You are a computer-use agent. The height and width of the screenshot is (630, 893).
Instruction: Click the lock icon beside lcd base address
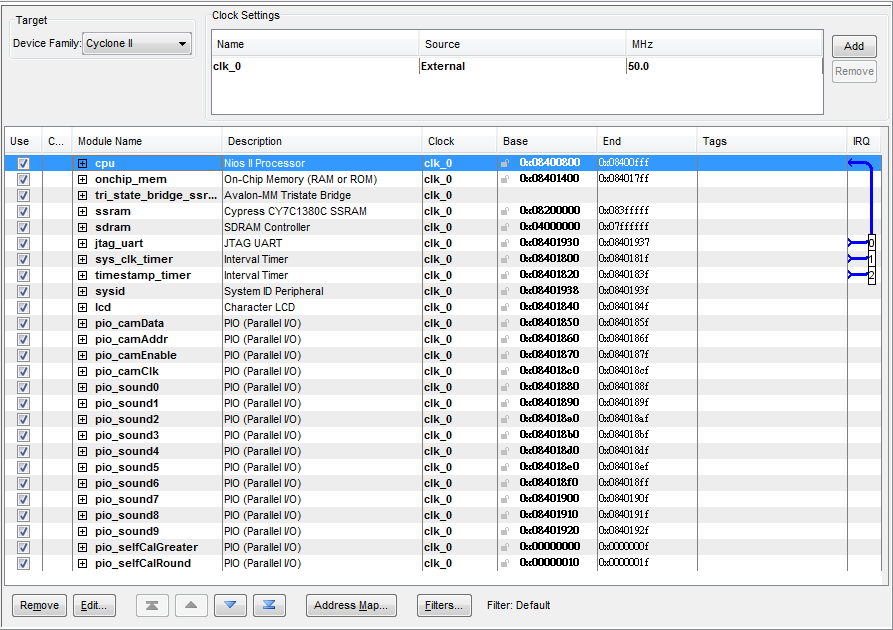(x=505, y=307)
